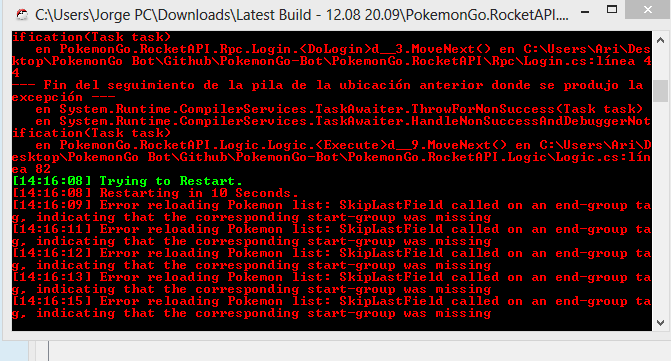The image size is (671, 361).
Task: Click the scrollbar up arrow
Action: 660,41
